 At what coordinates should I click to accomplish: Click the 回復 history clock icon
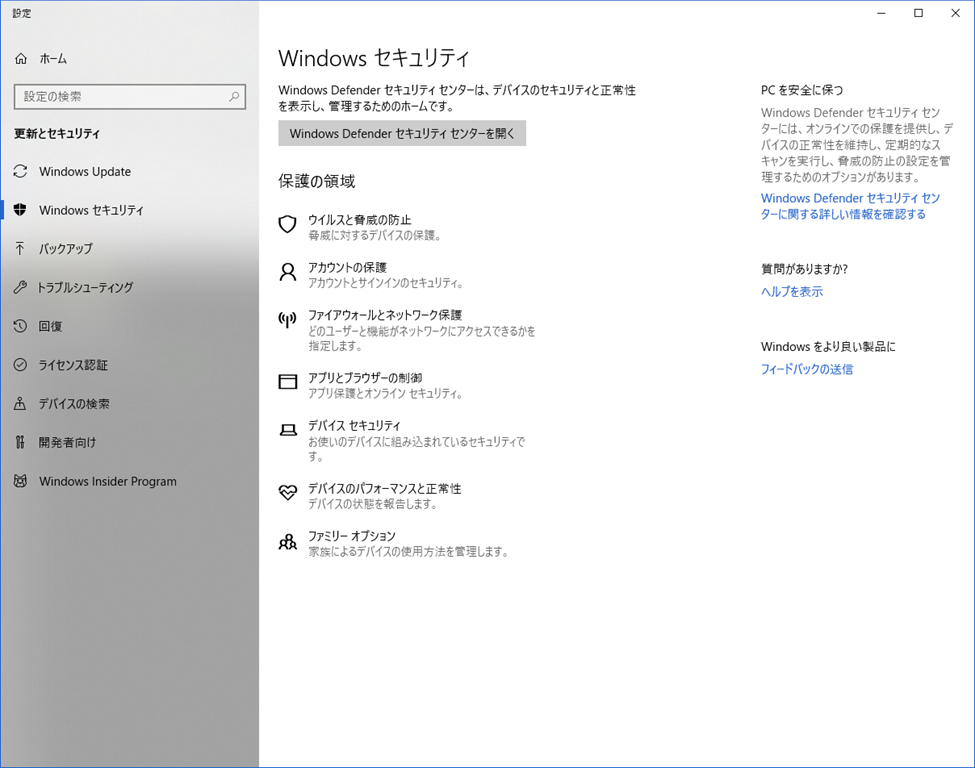pos(21,326)
